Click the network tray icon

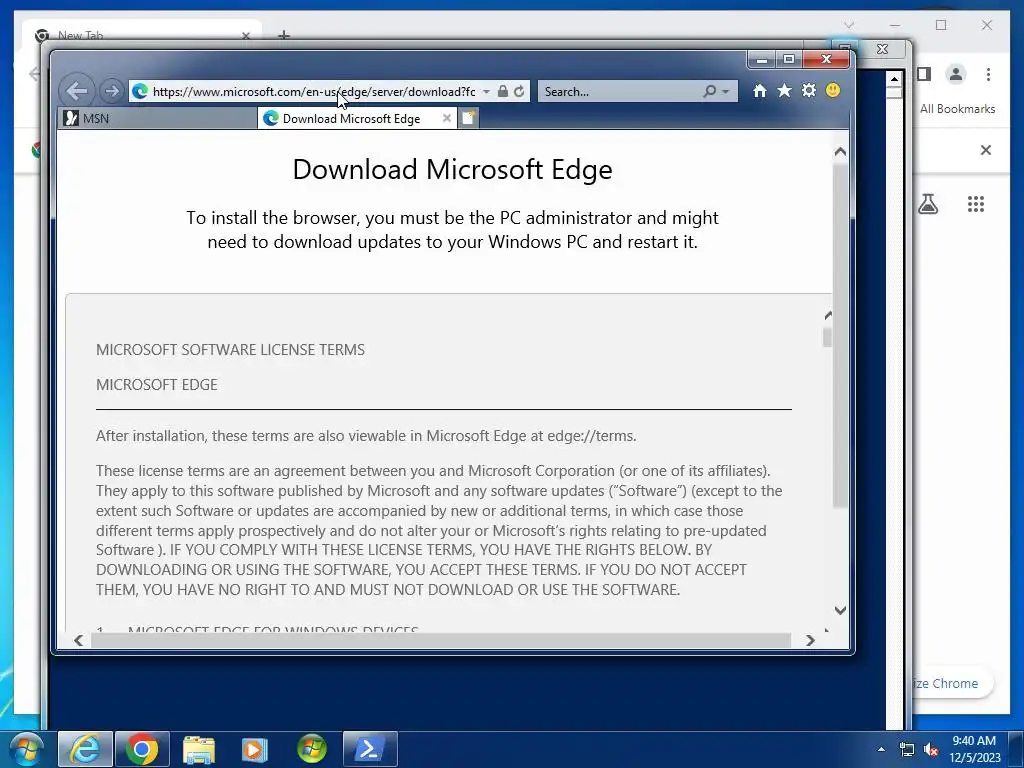pos(906,749)
